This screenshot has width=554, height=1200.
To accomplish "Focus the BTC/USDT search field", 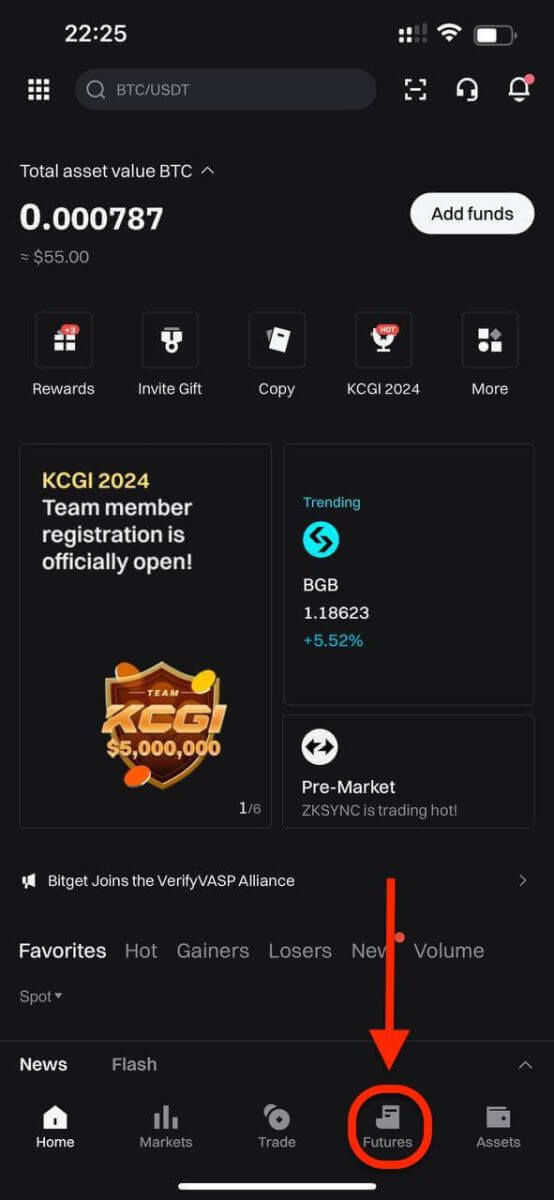I will tap(226, 90).
